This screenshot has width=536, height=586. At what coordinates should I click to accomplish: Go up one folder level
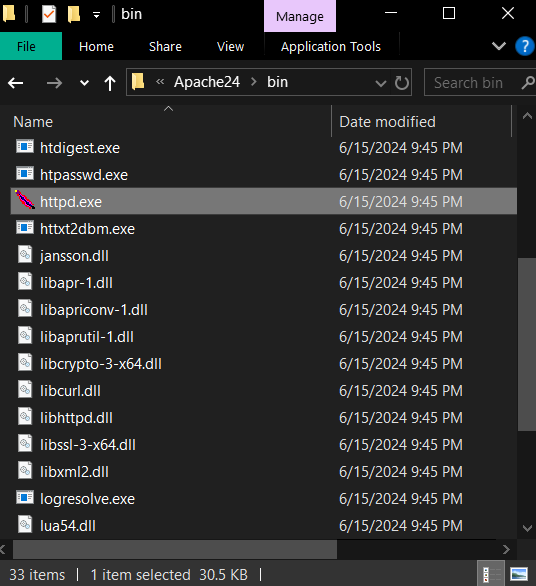[x=110, y=83]
